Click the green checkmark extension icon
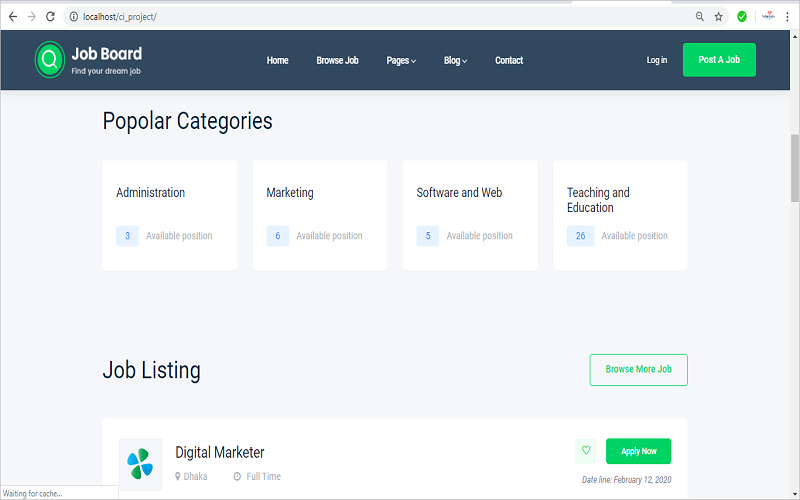800x500 pixels. [742, 17]
